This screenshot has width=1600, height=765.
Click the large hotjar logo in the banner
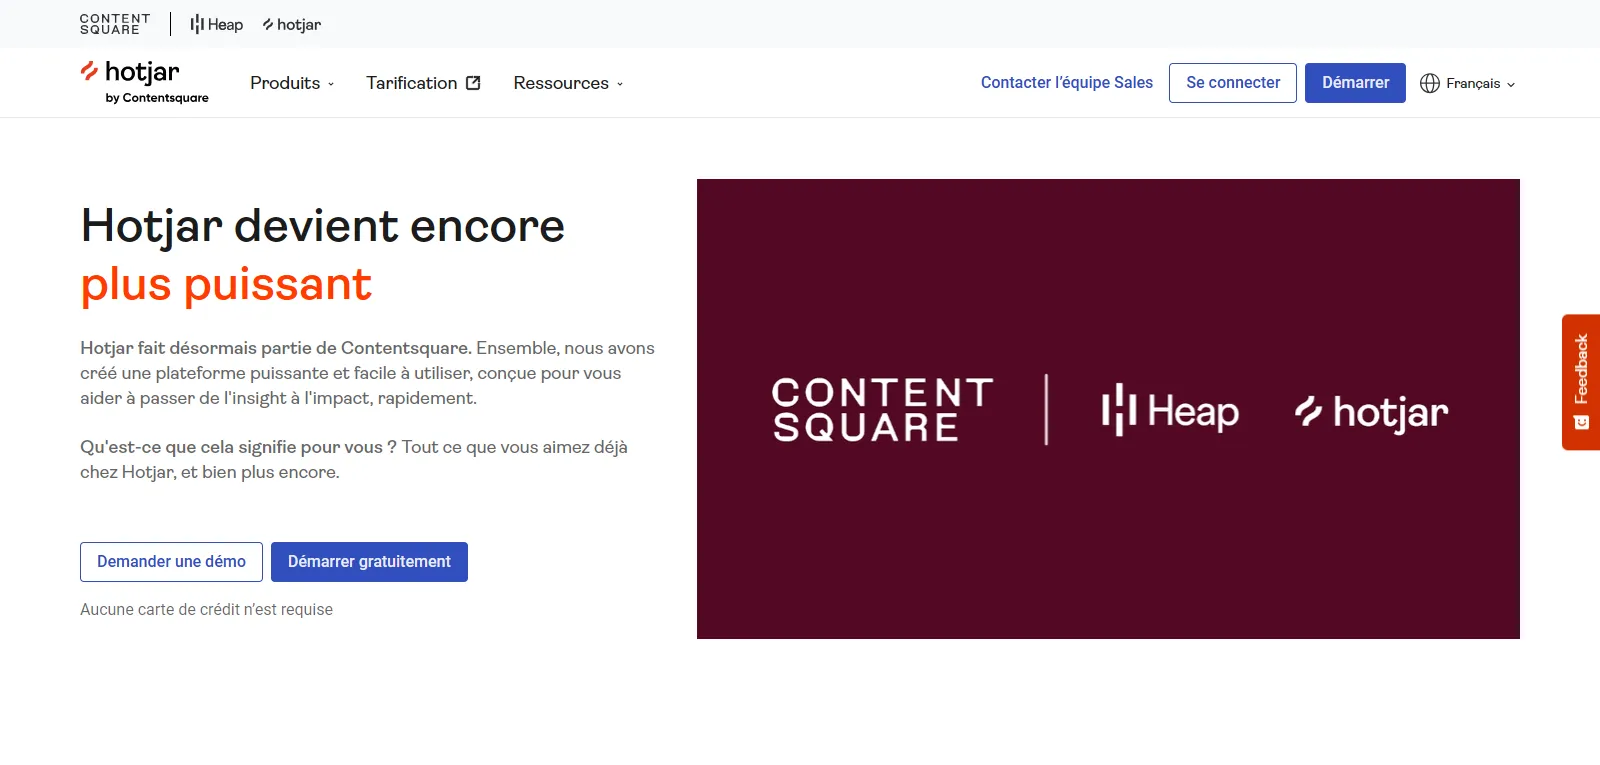[1371, 411]
